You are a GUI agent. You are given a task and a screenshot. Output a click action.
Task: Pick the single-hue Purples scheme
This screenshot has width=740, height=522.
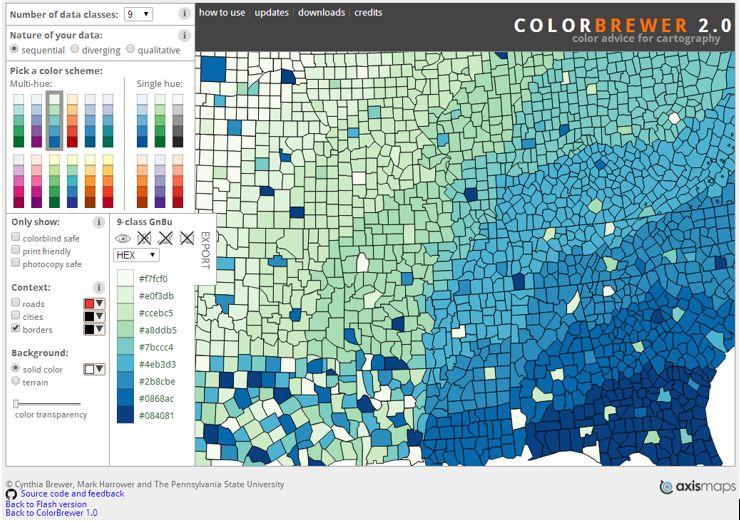coord(160,181)
